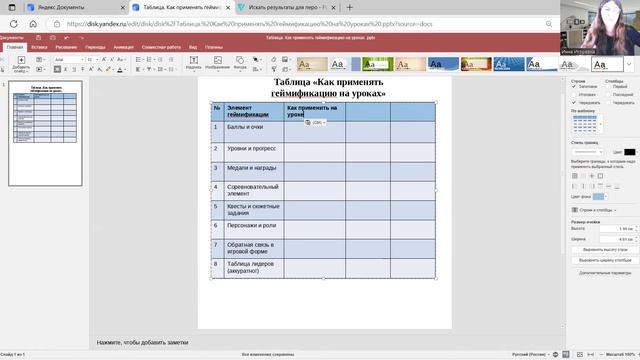
Task: Open a new browser tab
Action: tap(350, 7)
